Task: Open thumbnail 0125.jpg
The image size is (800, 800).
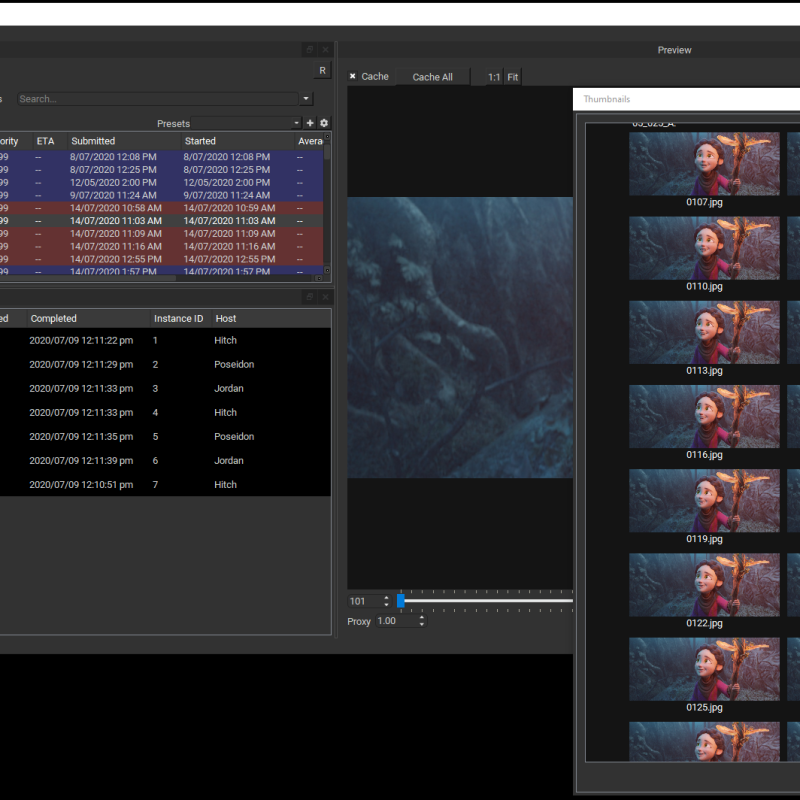Action: pyautogui.click(x=704, y=669)
